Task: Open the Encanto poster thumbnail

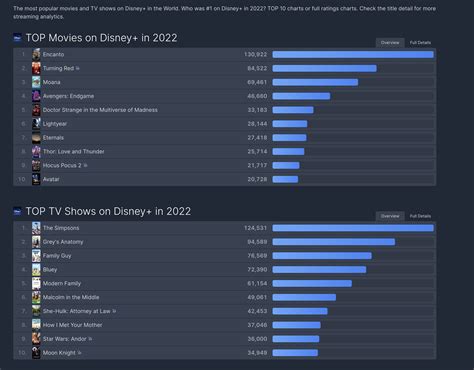Action: (x=36, y=54)
